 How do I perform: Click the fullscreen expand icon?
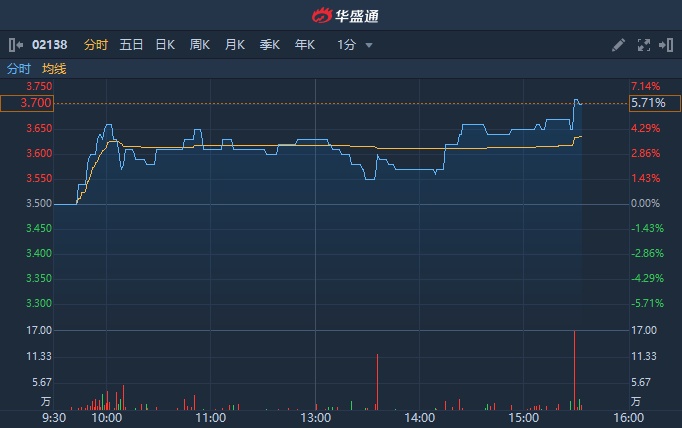pyautogui.click(x=643, y=45)
